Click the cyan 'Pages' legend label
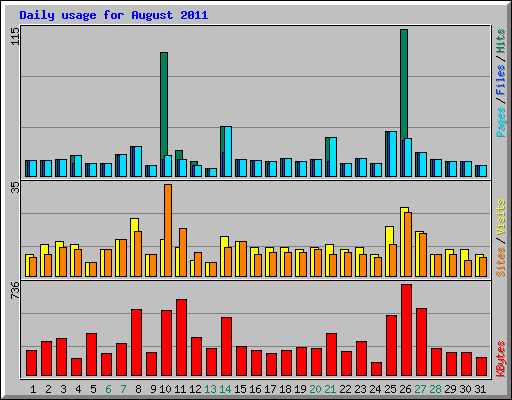Viewport: 512px width, 400px height. tap(500, 122)
